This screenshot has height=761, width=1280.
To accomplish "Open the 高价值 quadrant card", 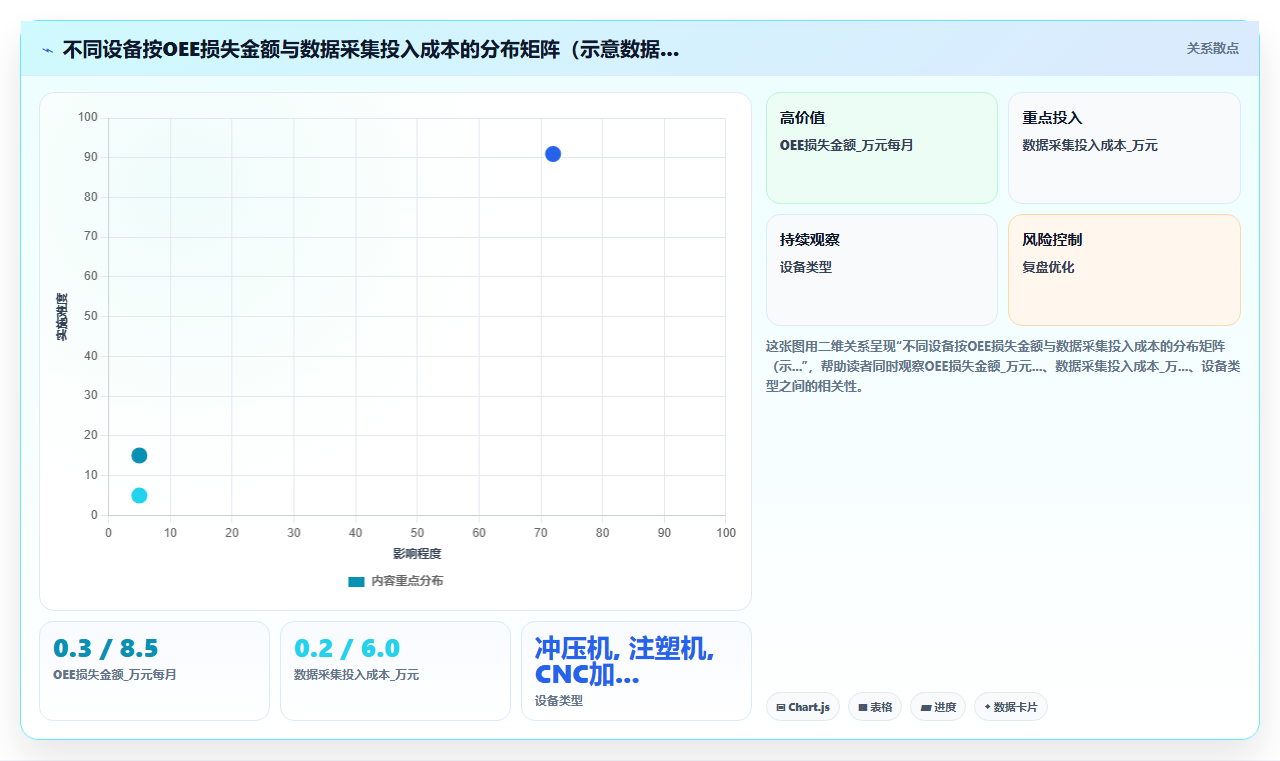I will [x=882, y=148].
